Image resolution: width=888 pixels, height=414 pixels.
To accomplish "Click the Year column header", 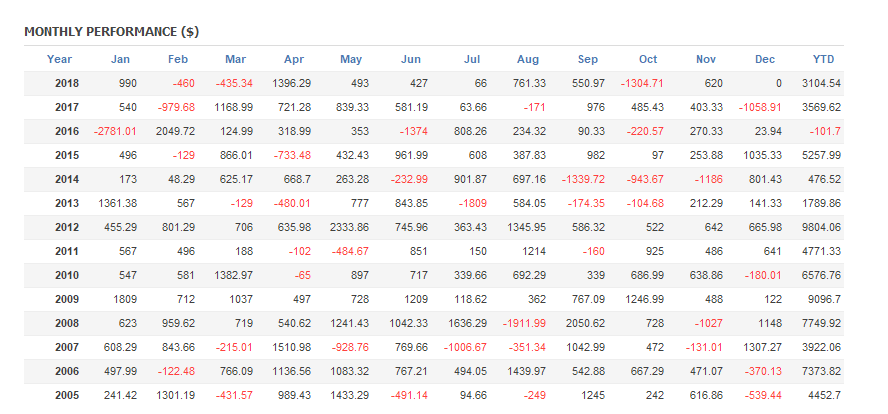I will coord(59,59).
